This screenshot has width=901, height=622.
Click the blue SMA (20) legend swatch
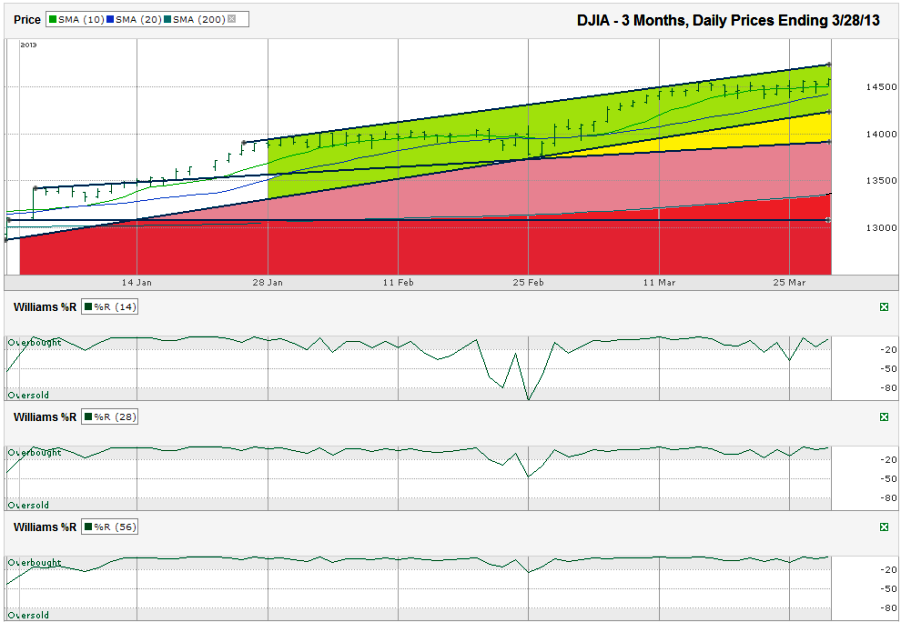pyautogui.click(x=110, y=20)
